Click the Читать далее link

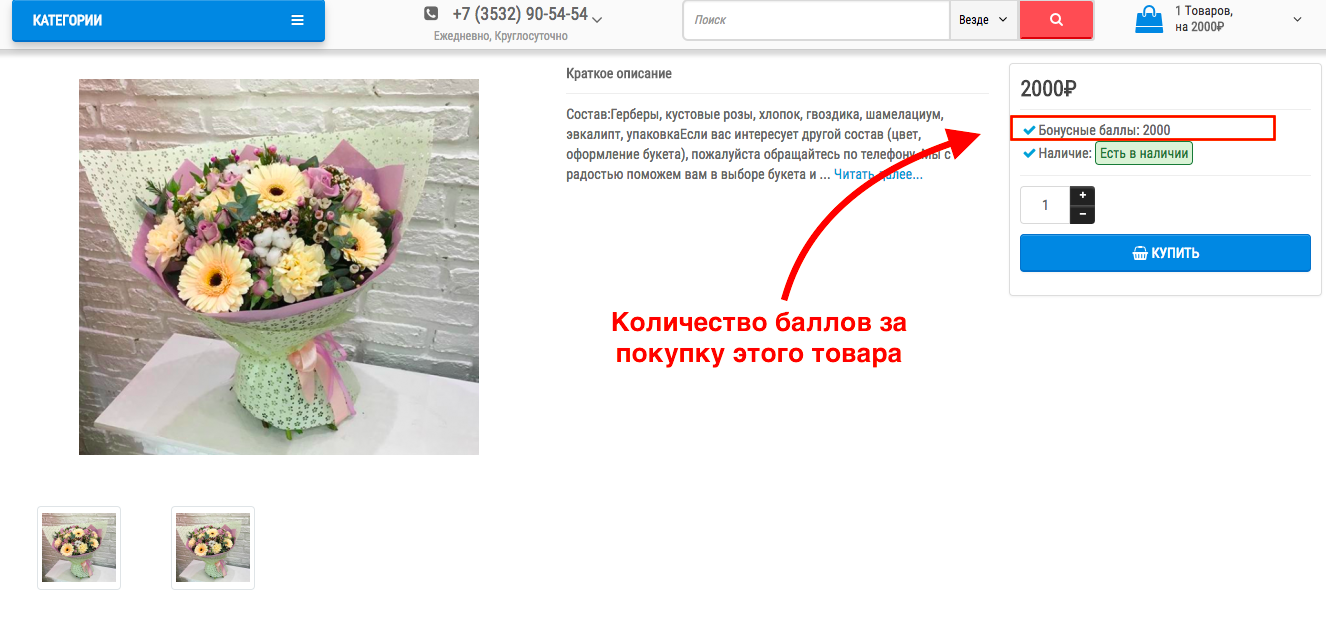coord(878,174)
